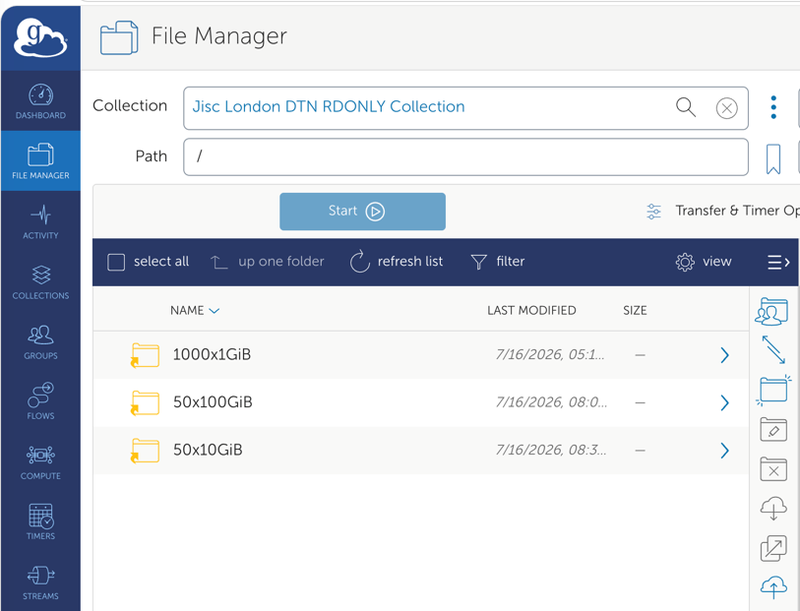Tick the select all checkbox
800x611 pixels.
(116, 262)
